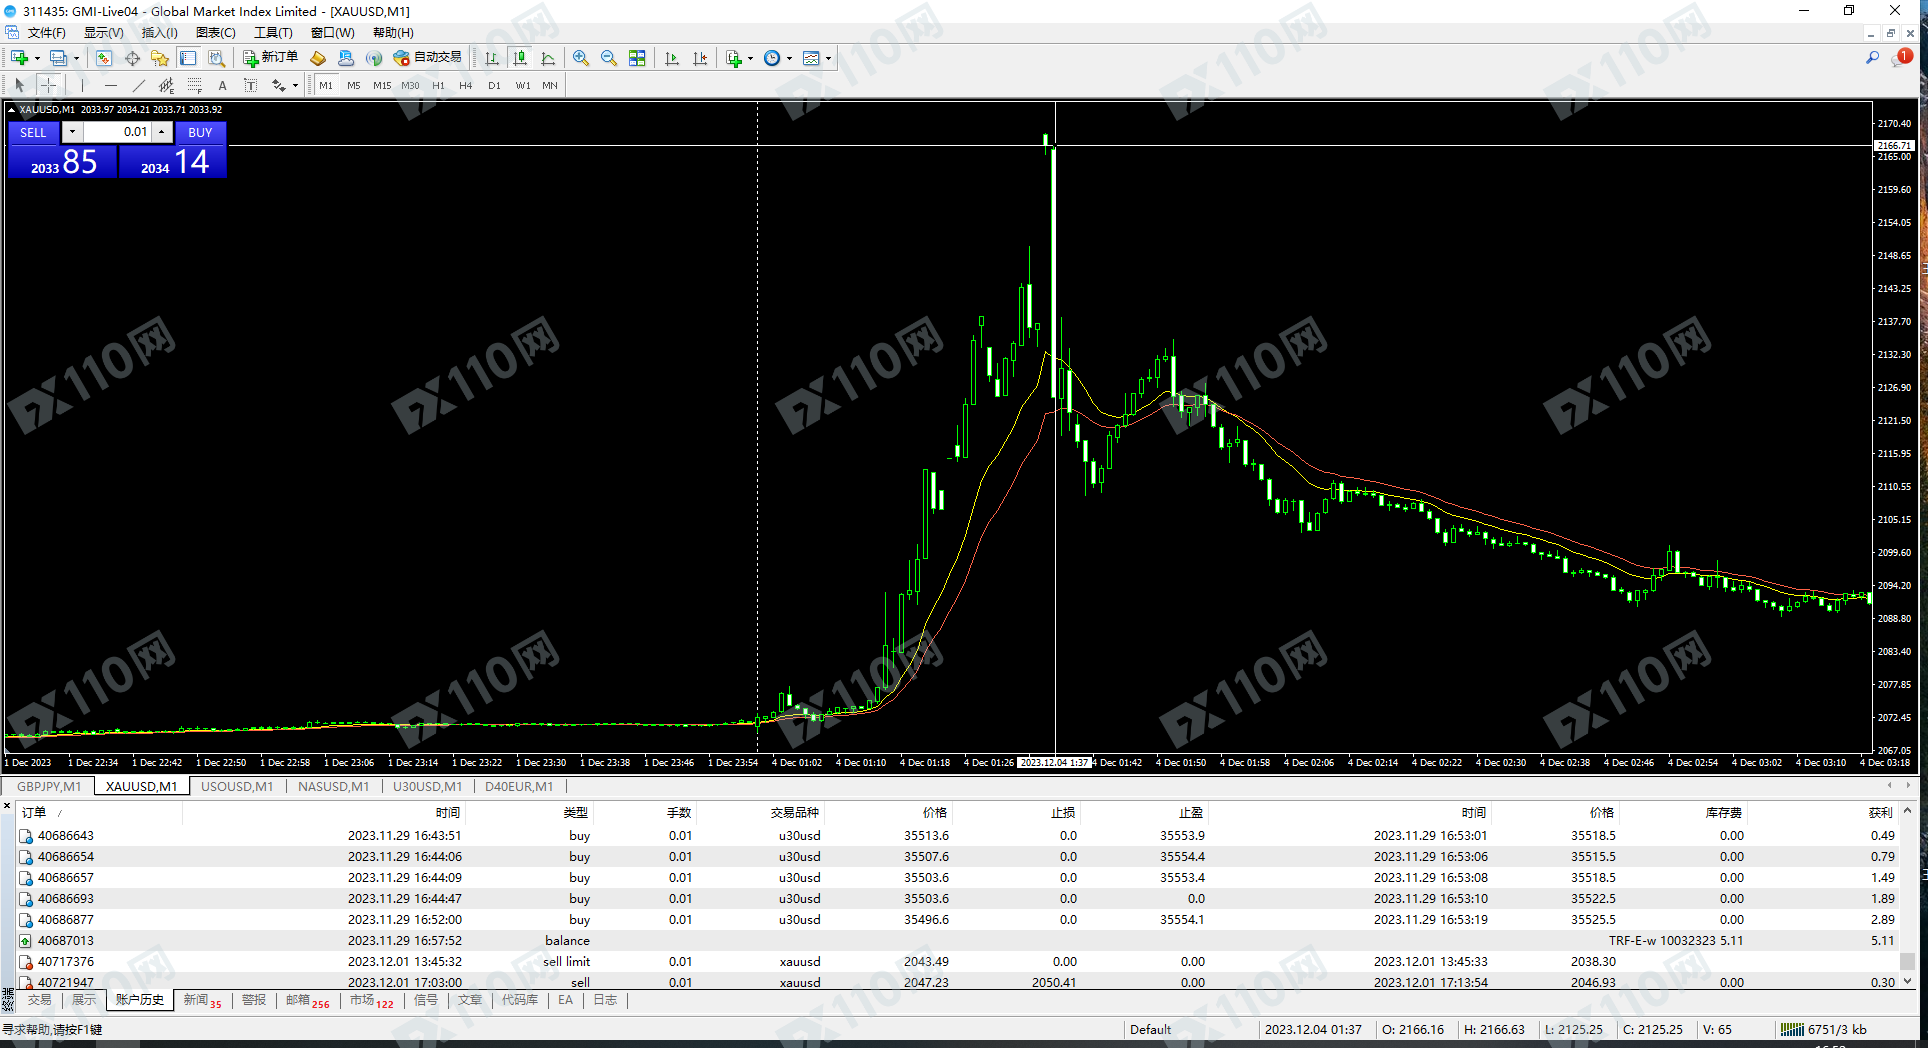Select the H4 timeframe
The width and height of the screenshot is (1928, 1048).
pyautogui.click(x=465, y=85)
